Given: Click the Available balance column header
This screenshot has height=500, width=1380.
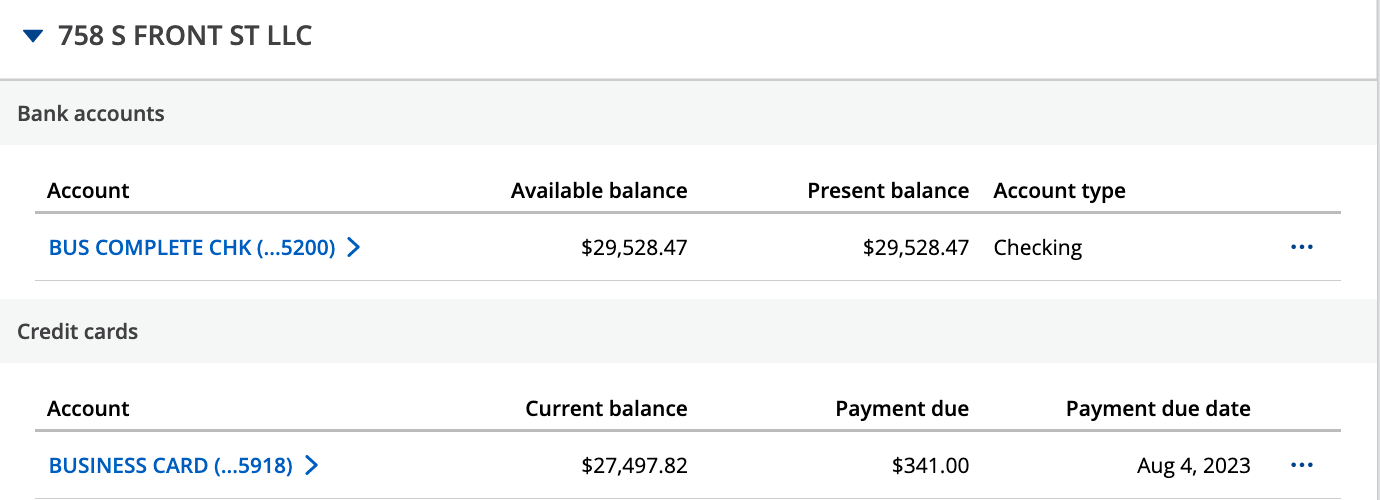Looking at the screenshot, I should pyautogui.click(x=599, y=190).
